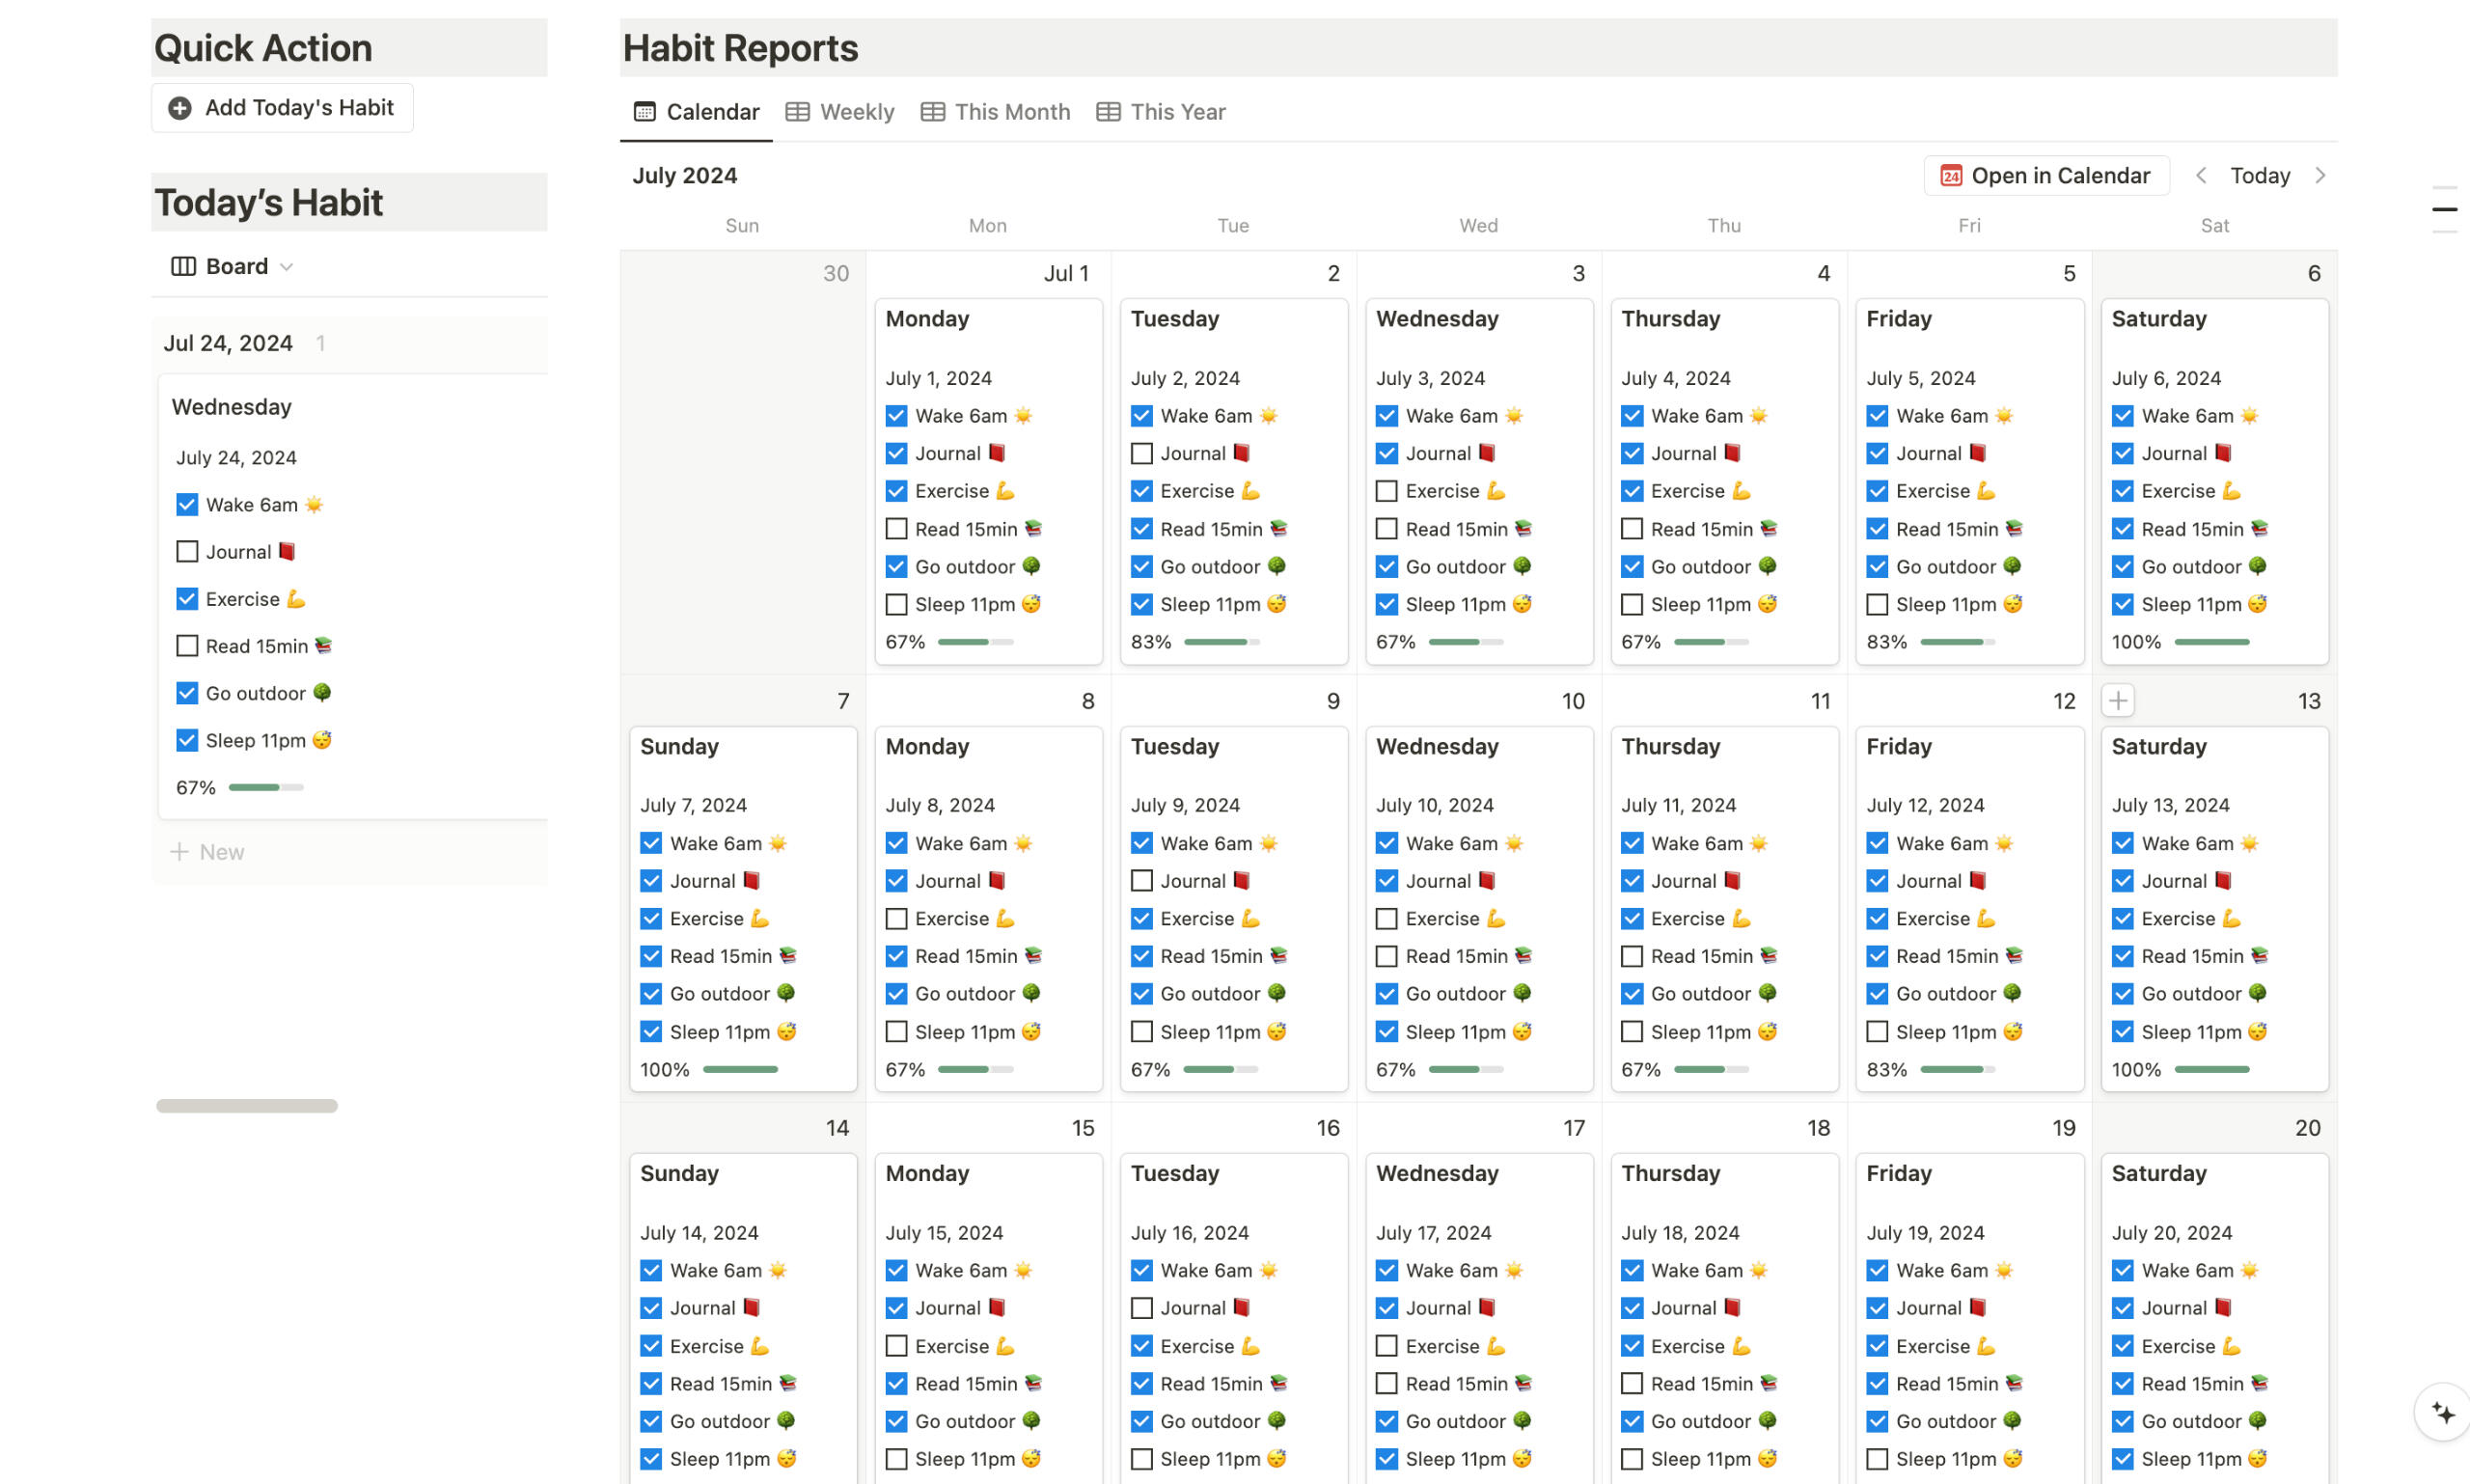
Task: Click the Weekly tab table icon
Action: click(x=797, y=112)
